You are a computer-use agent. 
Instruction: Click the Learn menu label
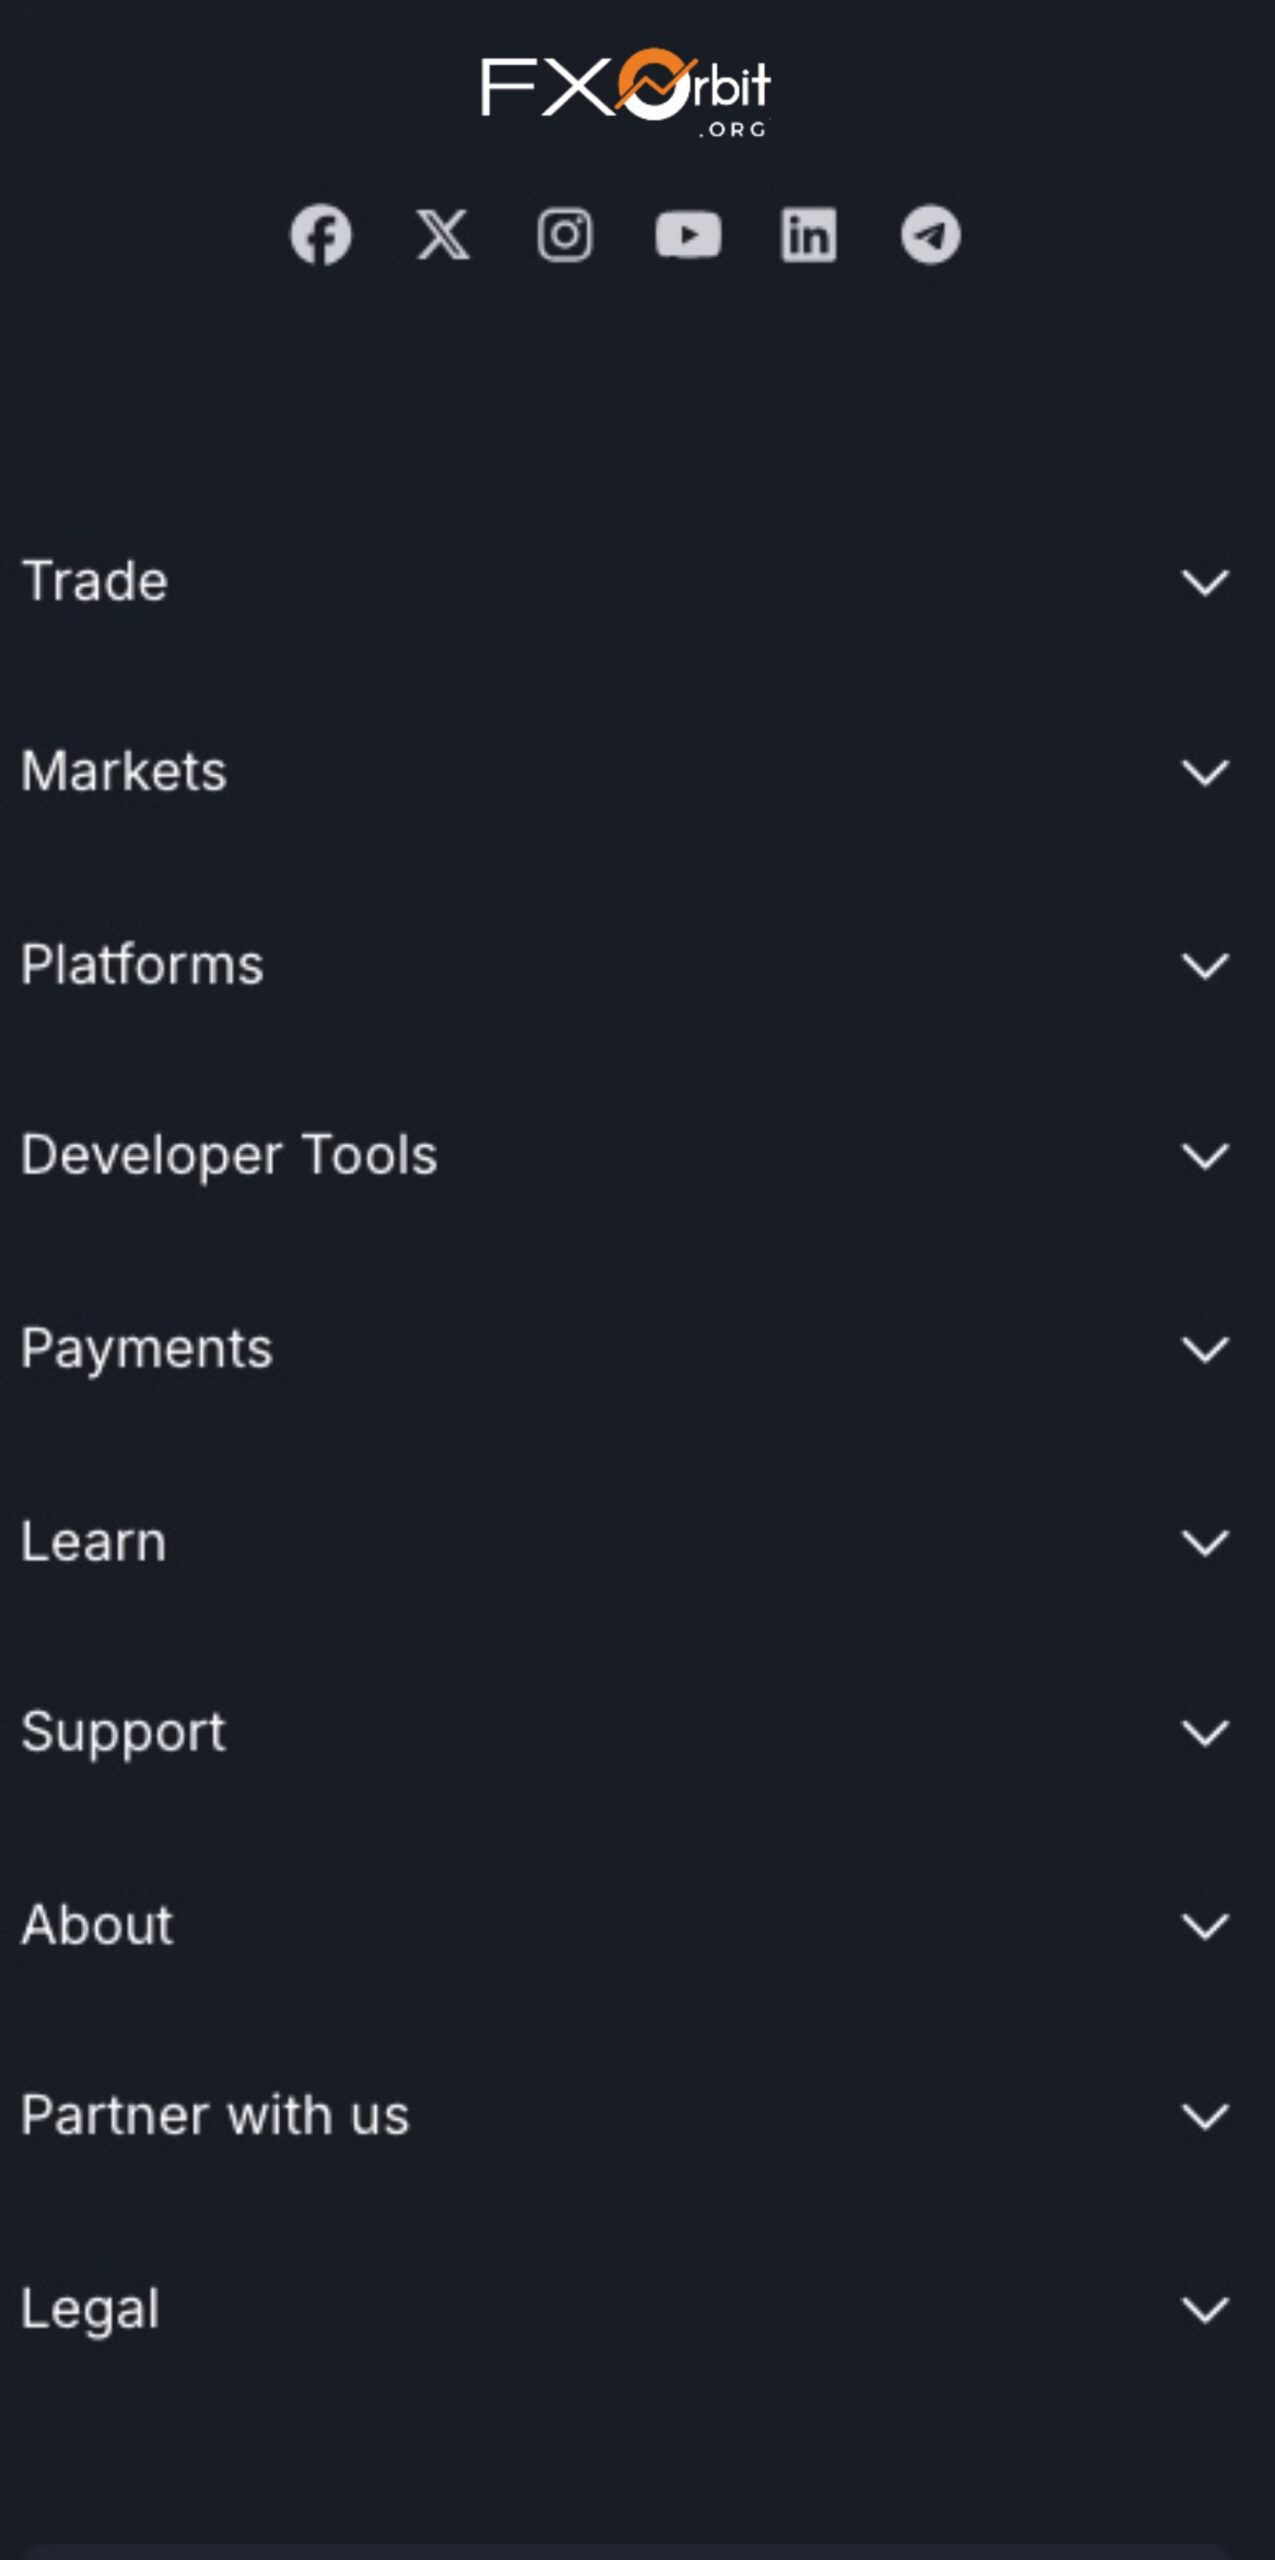(x=94, y=1542)
